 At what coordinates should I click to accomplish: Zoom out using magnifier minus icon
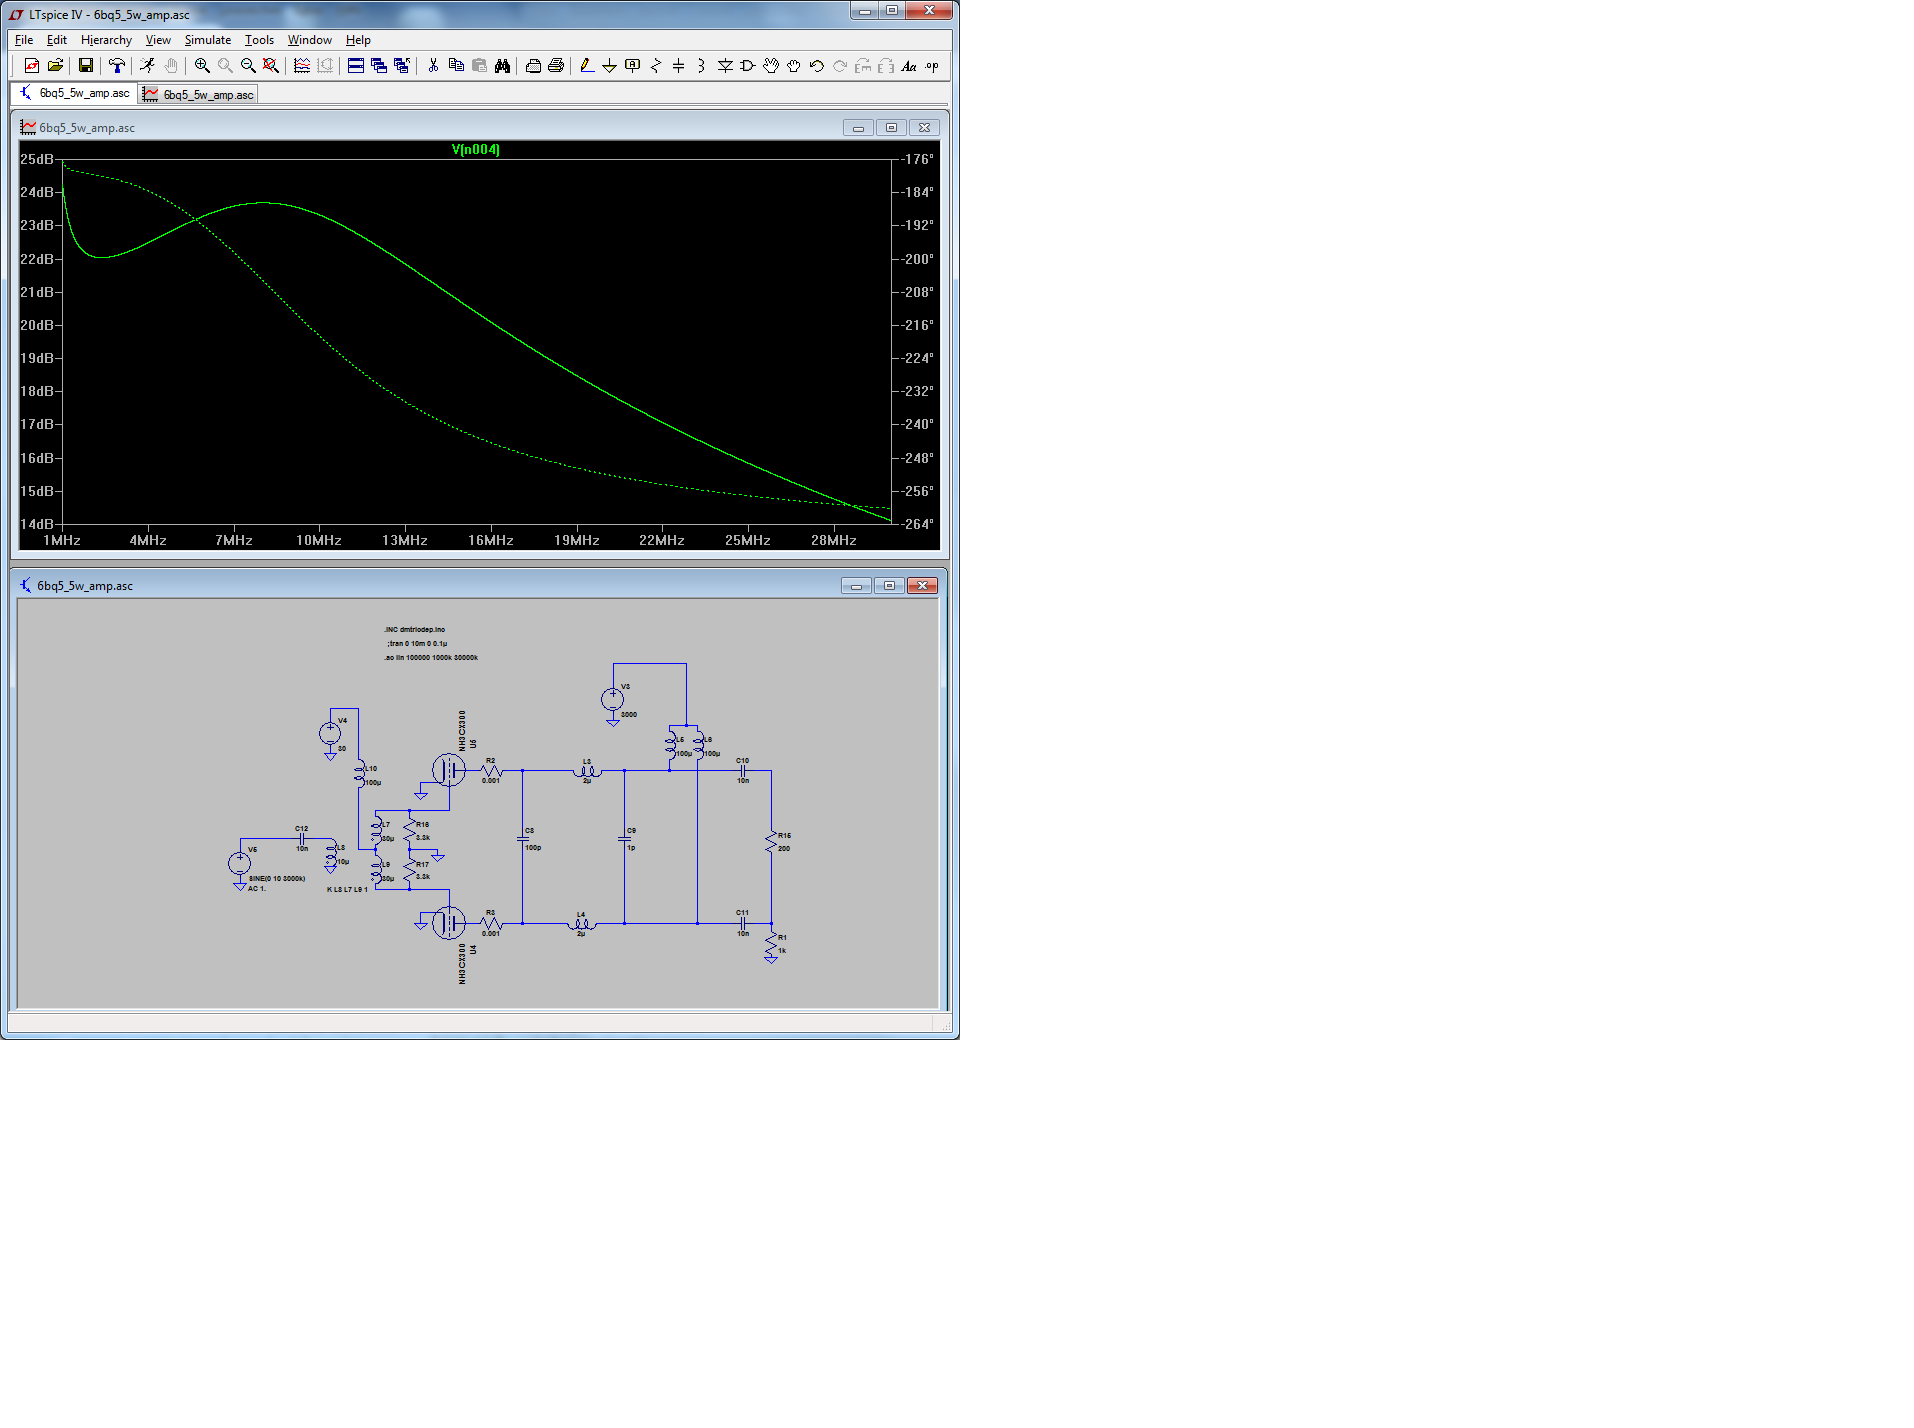(248, 66)
